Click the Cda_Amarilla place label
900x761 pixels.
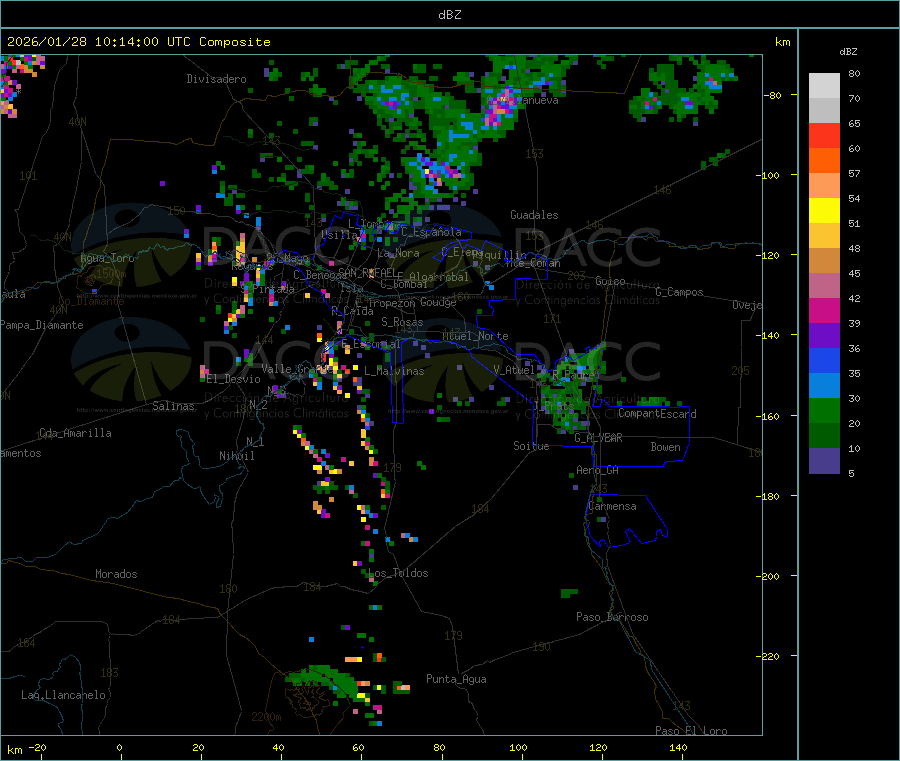point(75,433)
